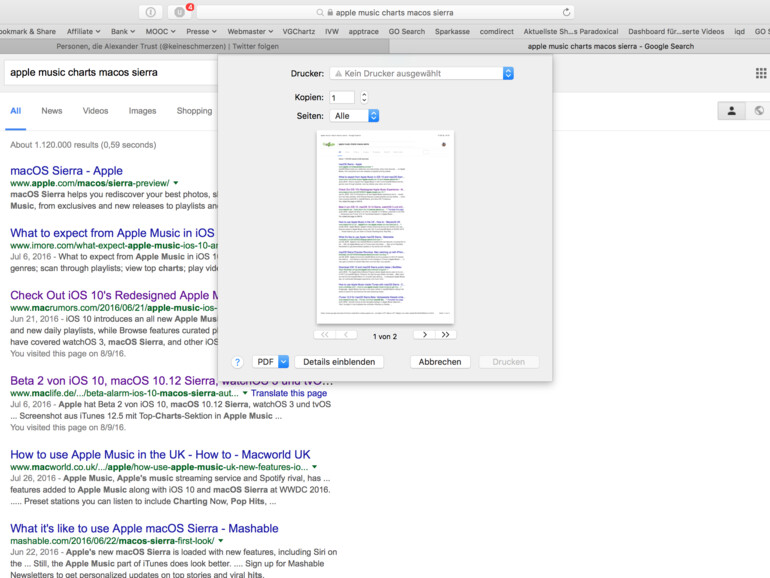This screenshot has width=770, height=578.
Task: Expand options arrow for mashable.com result URL
Action: click(220, 541)
